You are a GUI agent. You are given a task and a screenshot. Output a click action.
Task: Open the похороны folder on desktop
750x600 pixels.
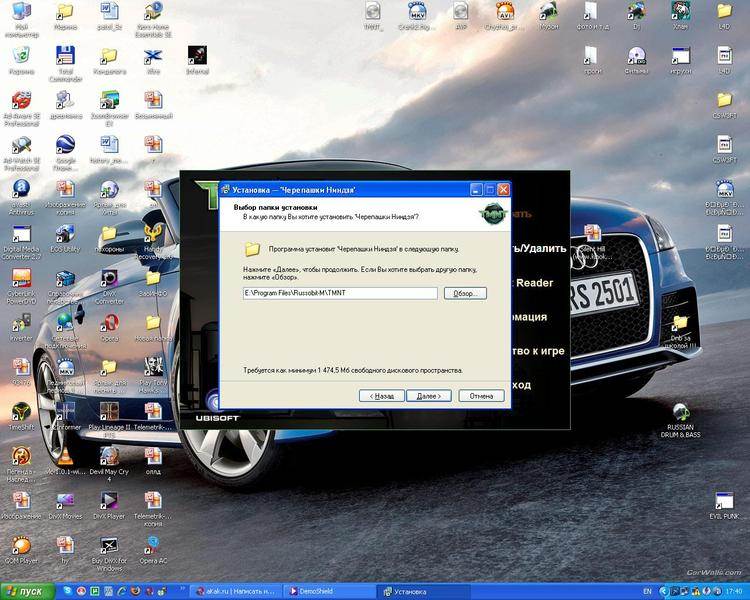coord(110,238)
